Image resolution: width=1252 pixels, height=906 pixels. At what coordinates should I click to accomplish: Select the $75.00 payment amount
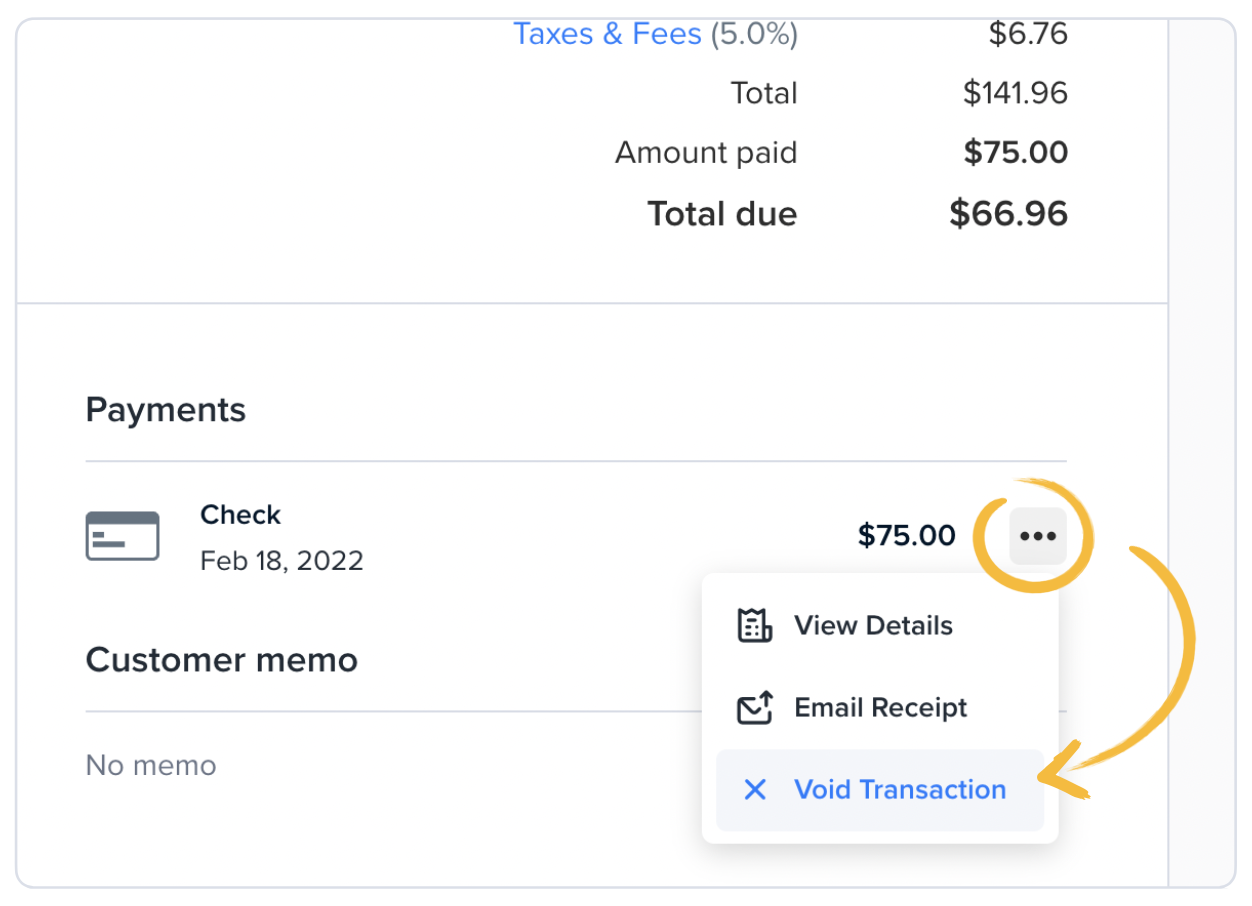[906, 535]
